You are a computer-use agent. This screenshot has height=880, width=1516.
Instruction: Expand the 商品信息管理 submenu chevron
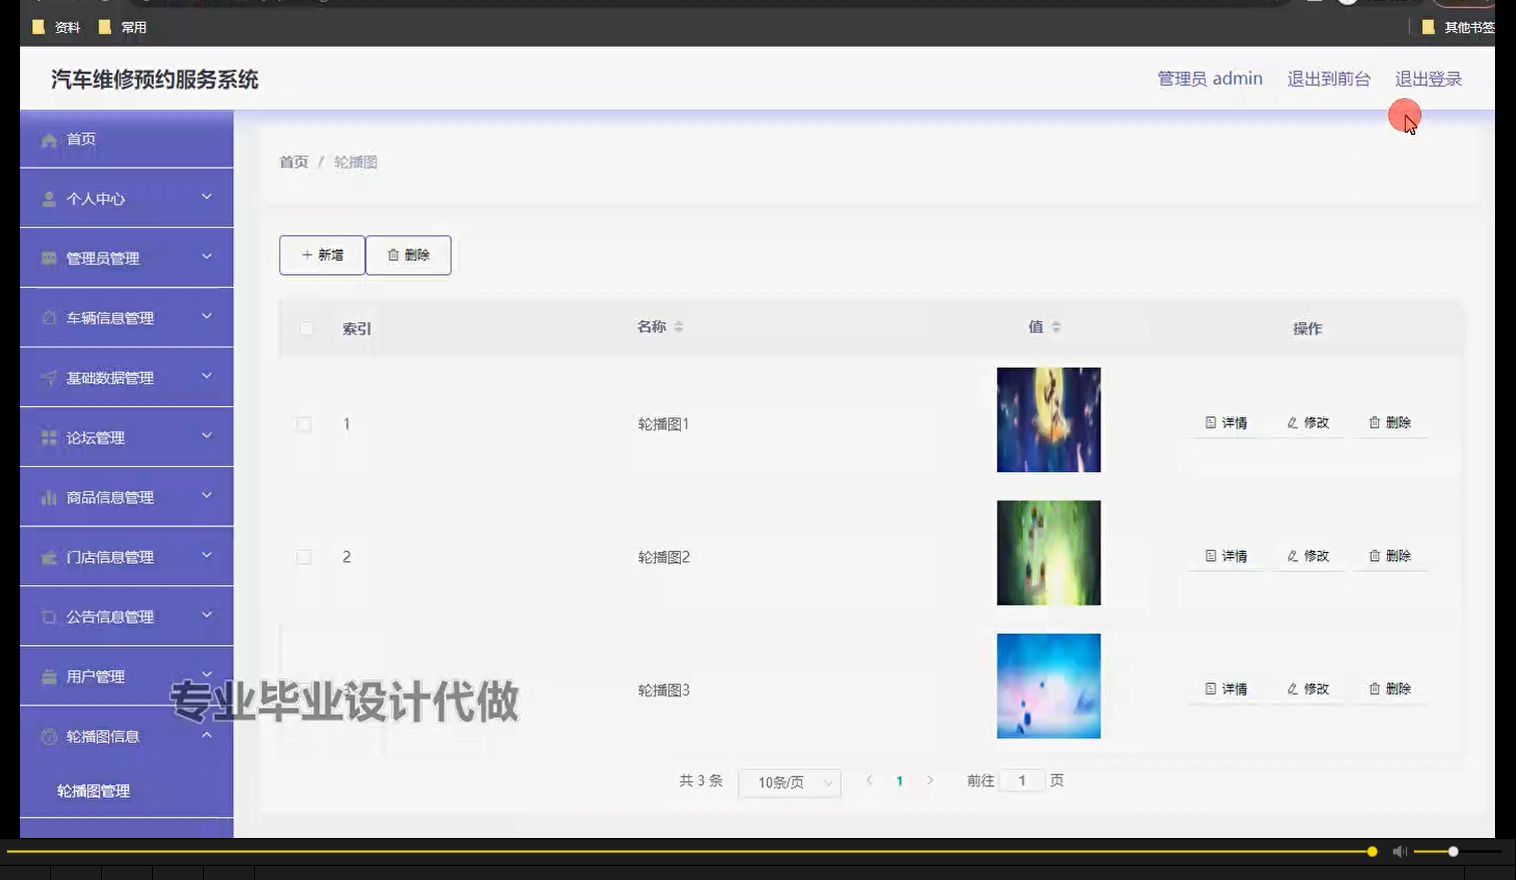(207, 495)
